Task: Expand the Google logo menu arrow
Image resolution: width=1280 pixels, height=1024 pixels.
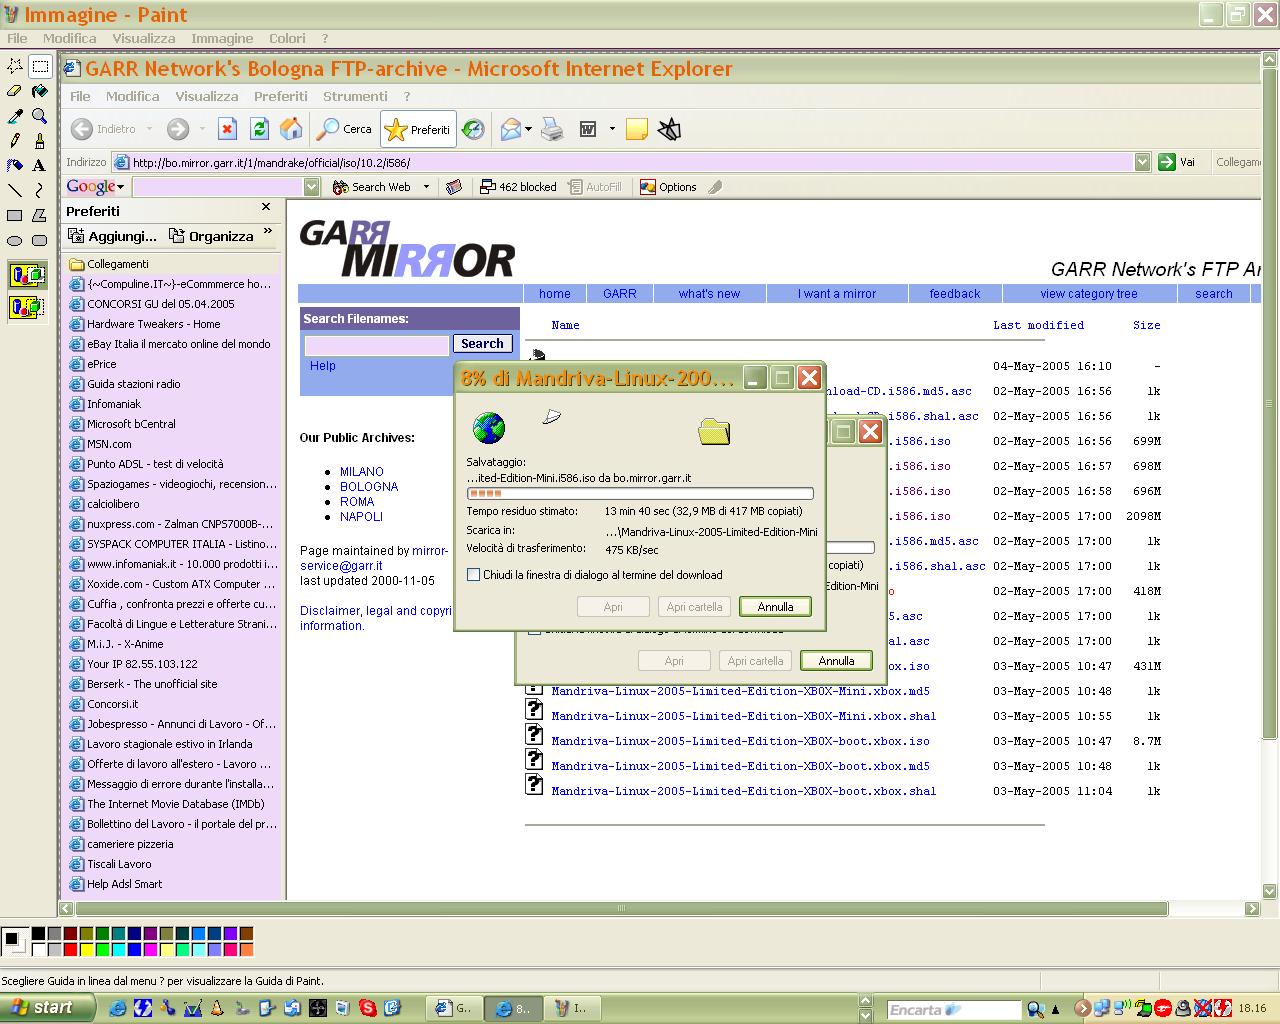Action: 121,187
